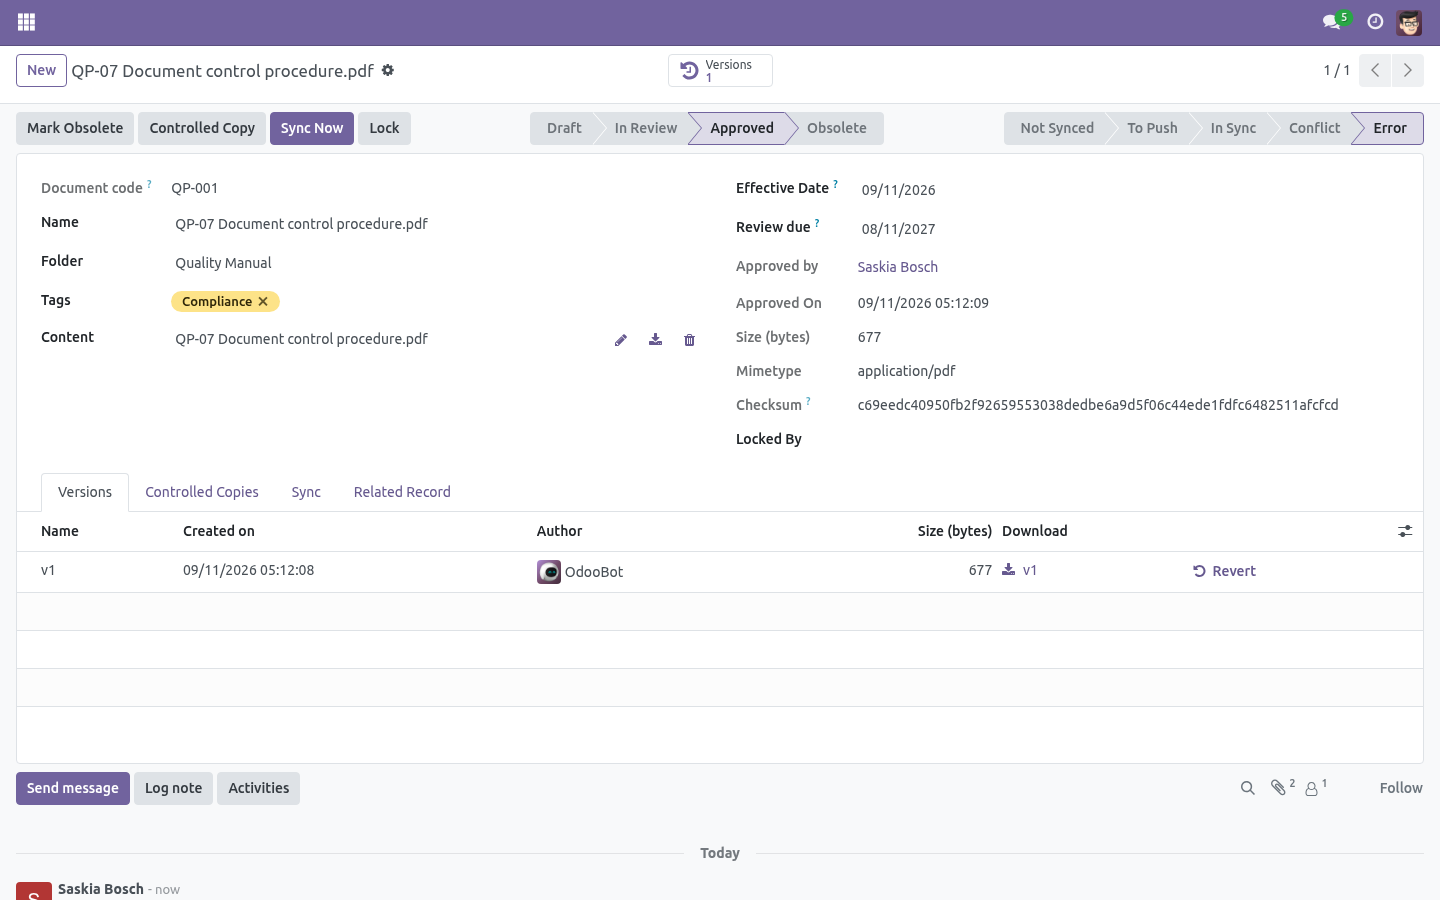Set status to Draft
This screenshot has width=1440, height=900.
[564, 128]
